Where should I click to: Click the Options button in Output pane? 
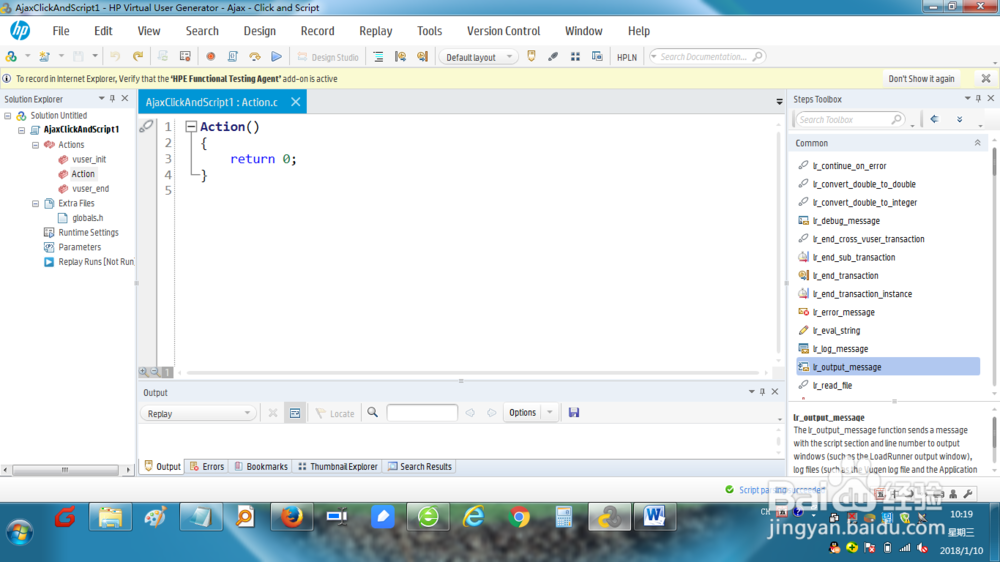522,413
